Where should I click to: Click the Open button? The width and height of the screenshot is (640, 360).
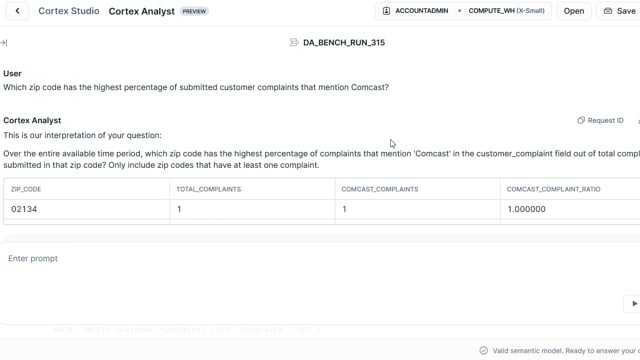[x=573, y=11]
